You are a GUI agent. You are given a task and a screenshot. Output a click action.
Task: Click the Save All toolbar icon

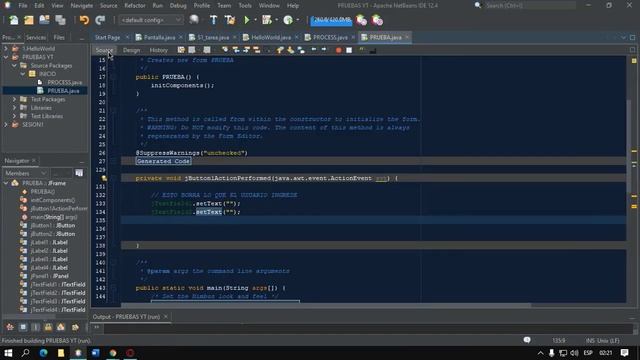coord(60,20)
